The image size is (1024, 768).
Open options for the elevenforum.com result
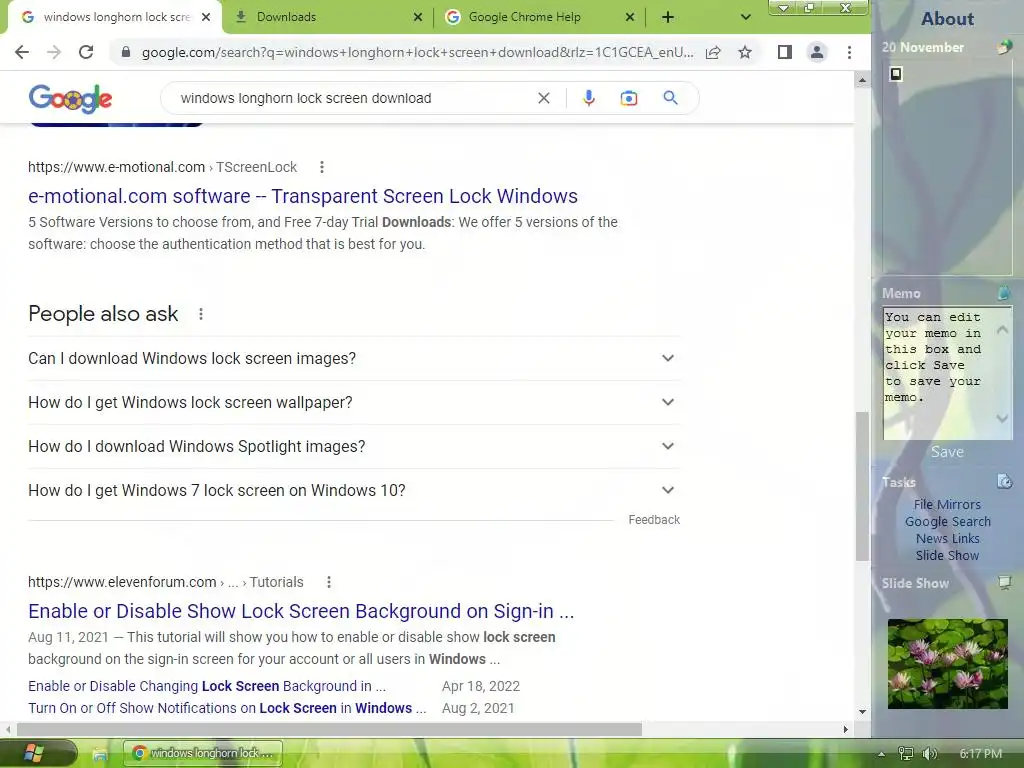click(x=328, y=582)
